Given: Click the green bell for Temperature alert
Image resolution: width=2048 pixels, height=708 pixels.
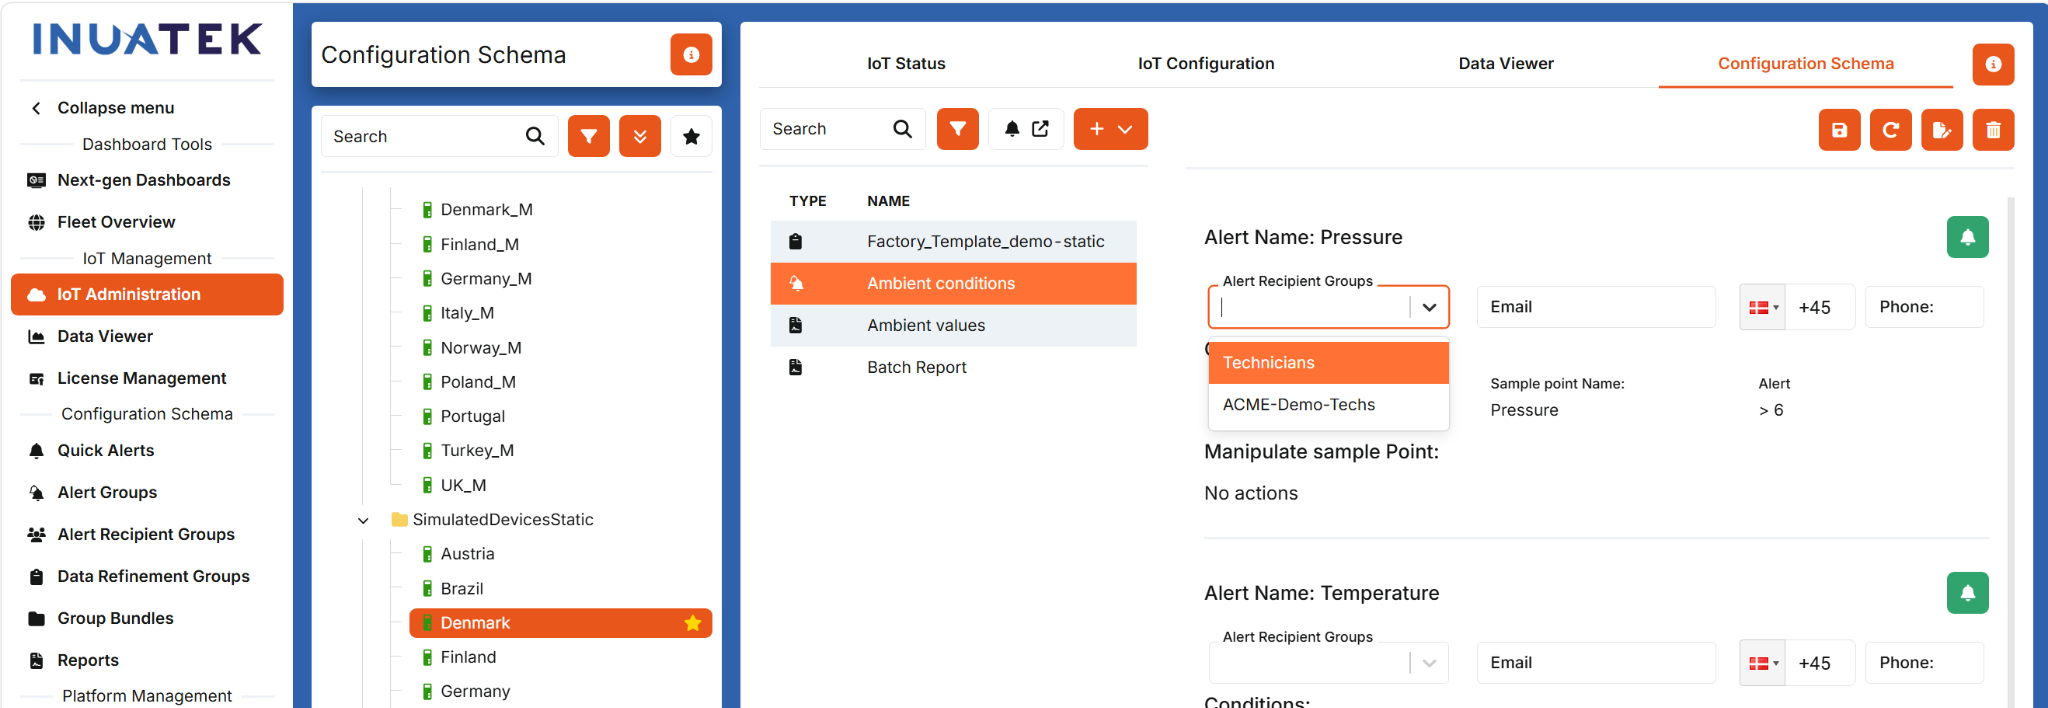Looking at the screenshot, I should (x=1967, y=593).
